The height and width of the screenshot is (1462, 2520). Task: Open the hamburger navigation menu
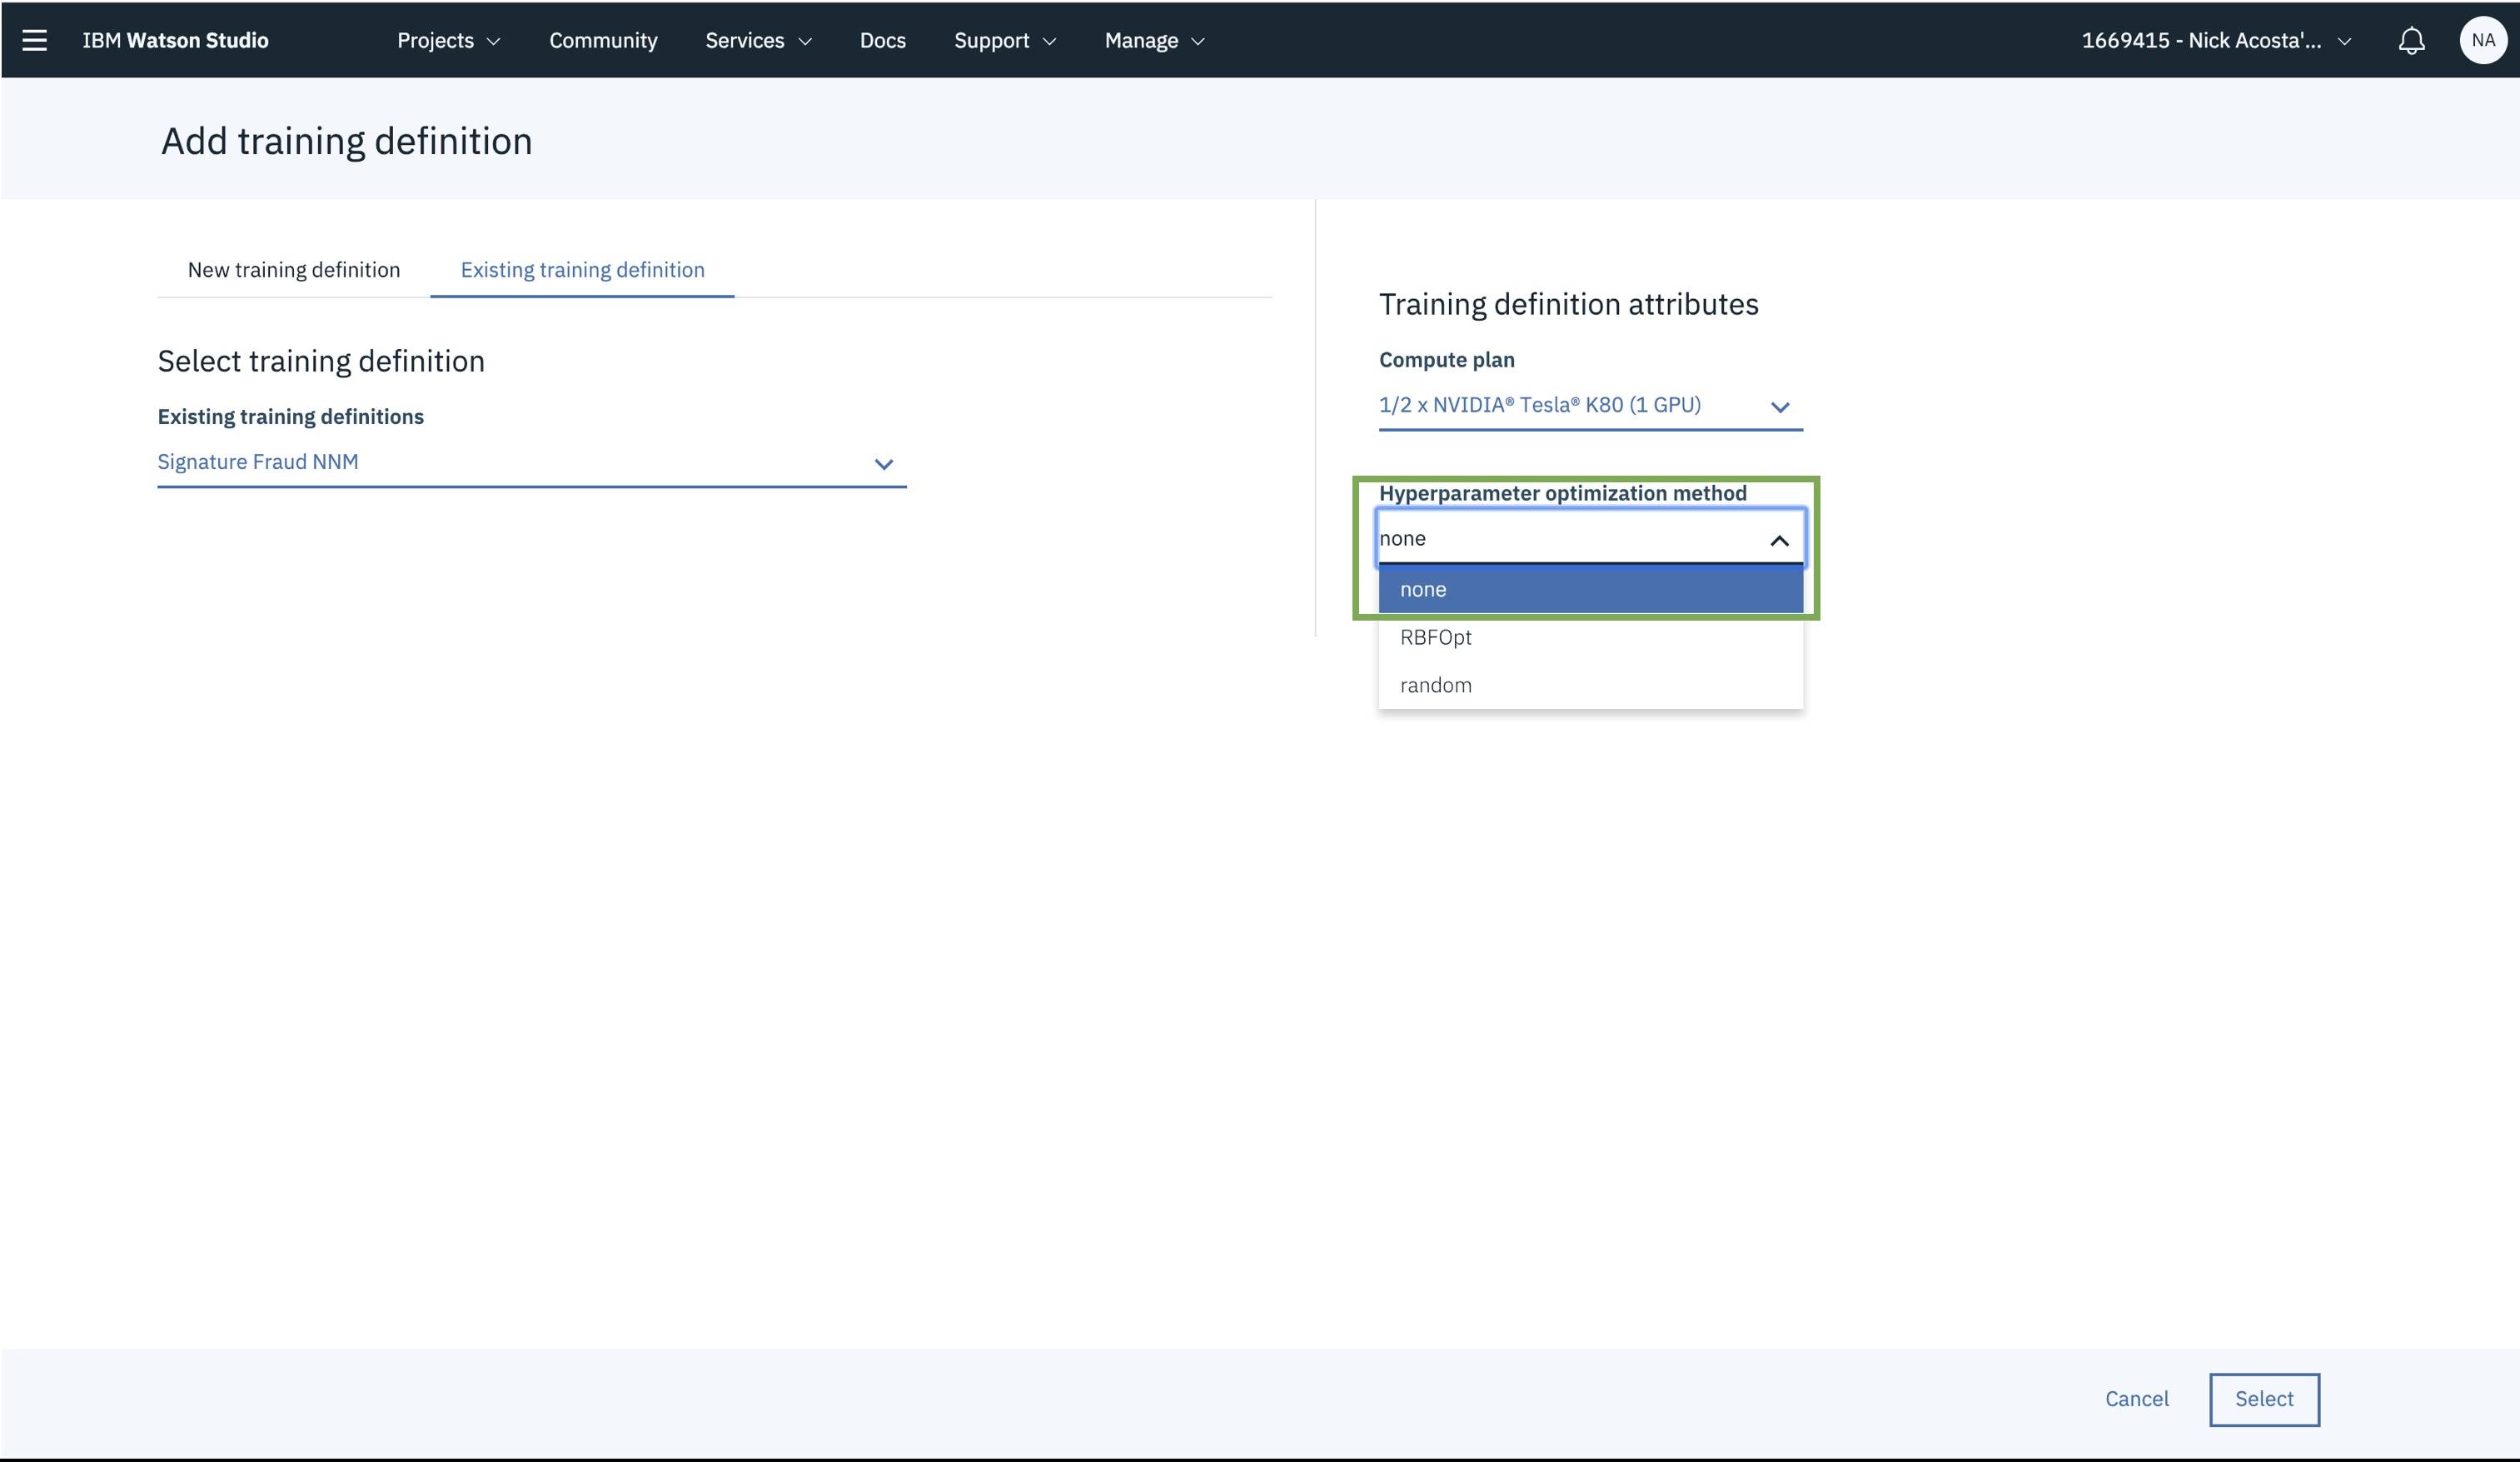[x=35, y=40]
